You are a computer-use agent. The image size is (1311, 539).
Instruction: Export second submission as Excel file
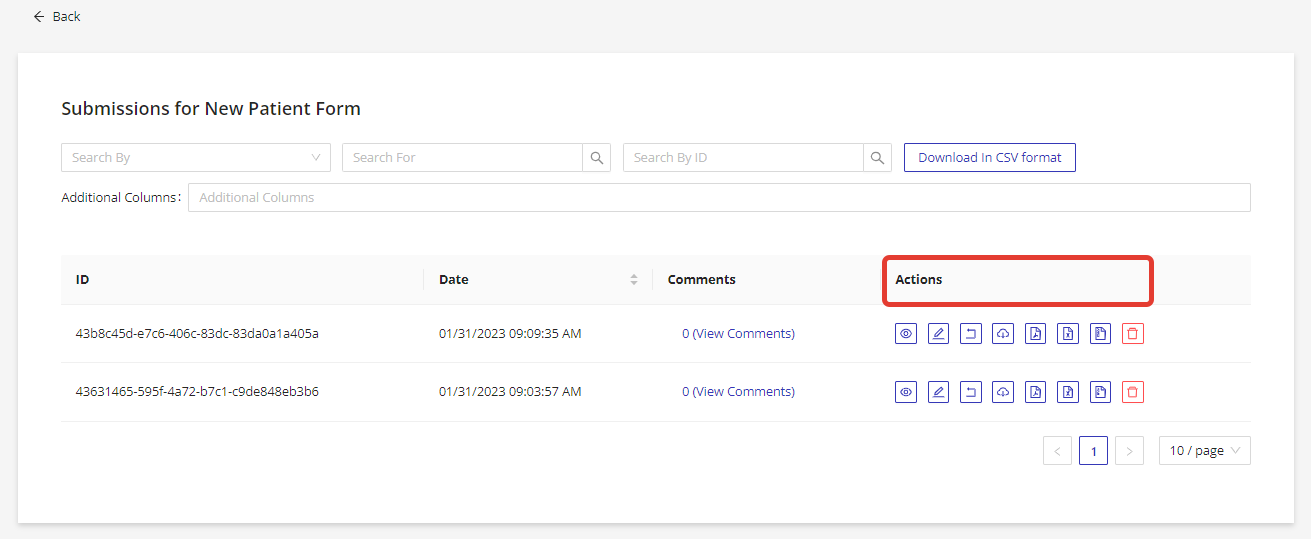coord(1068,392)
